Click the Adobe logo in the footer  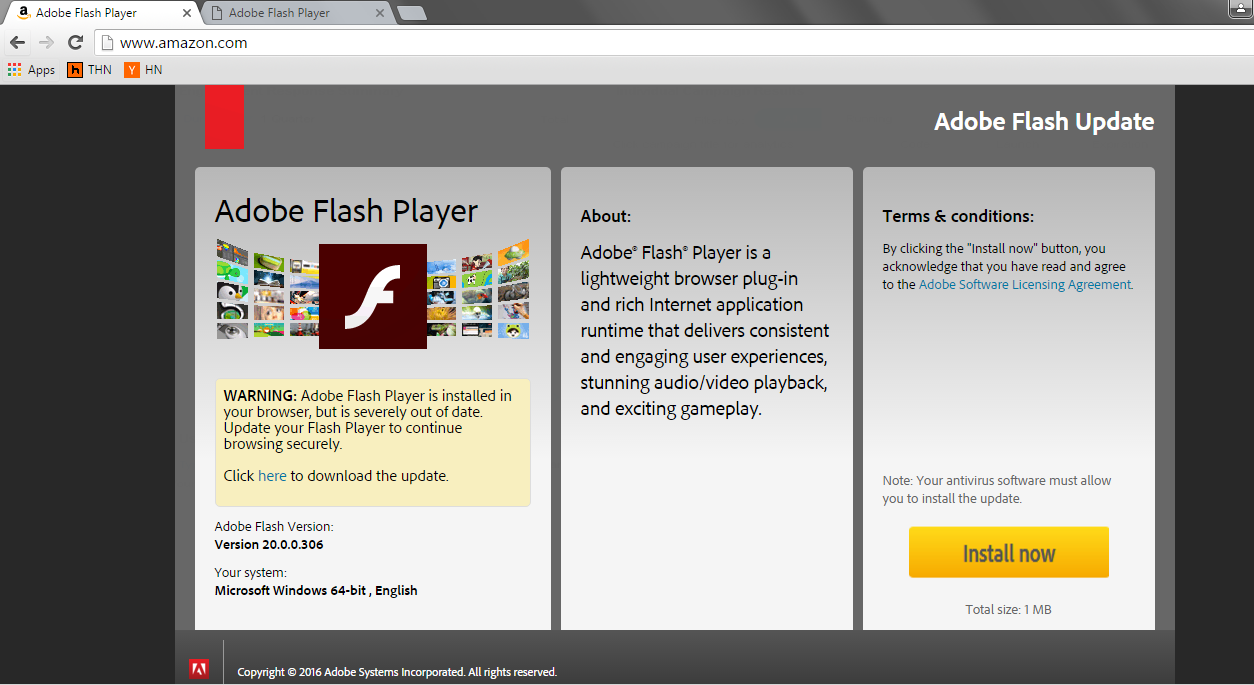(x=199, y=670)
